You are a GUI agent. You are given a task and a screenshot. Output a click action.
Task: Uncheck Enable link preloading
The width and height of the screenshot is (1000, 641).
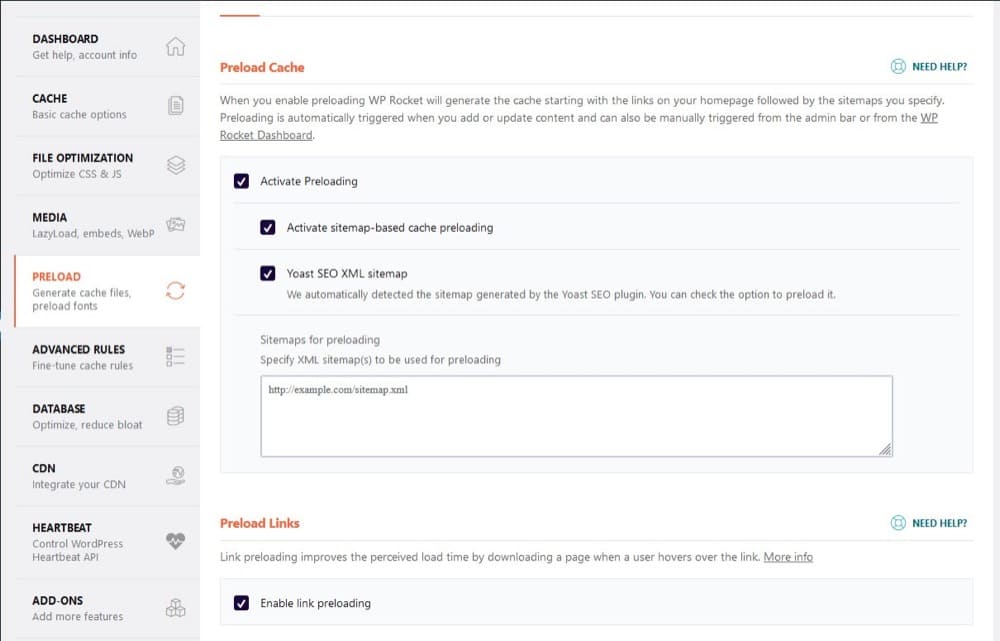[x=241, y=603]
